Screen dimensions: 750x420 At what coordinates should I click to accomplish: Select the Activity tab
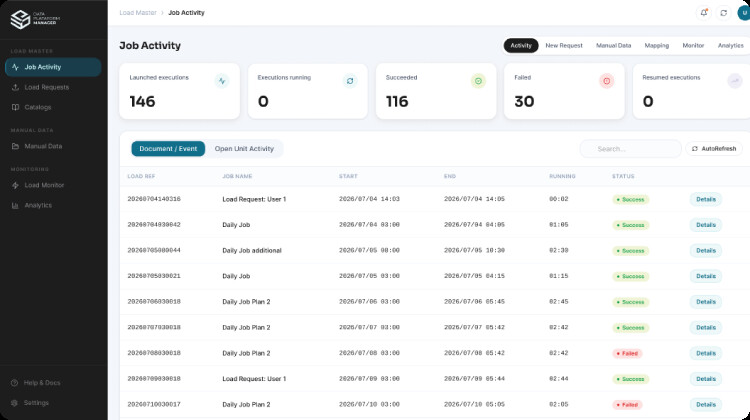pos(521,45)
